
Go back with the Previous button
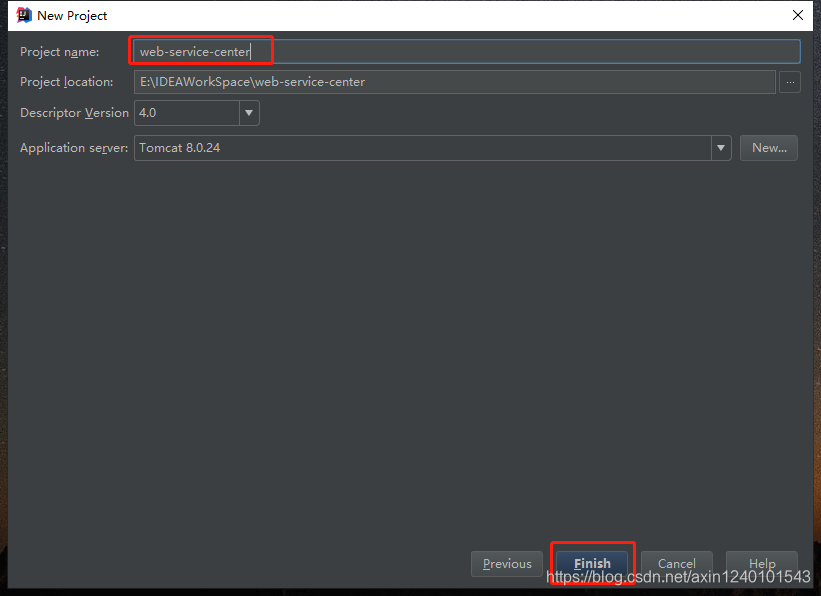point(506,564)
